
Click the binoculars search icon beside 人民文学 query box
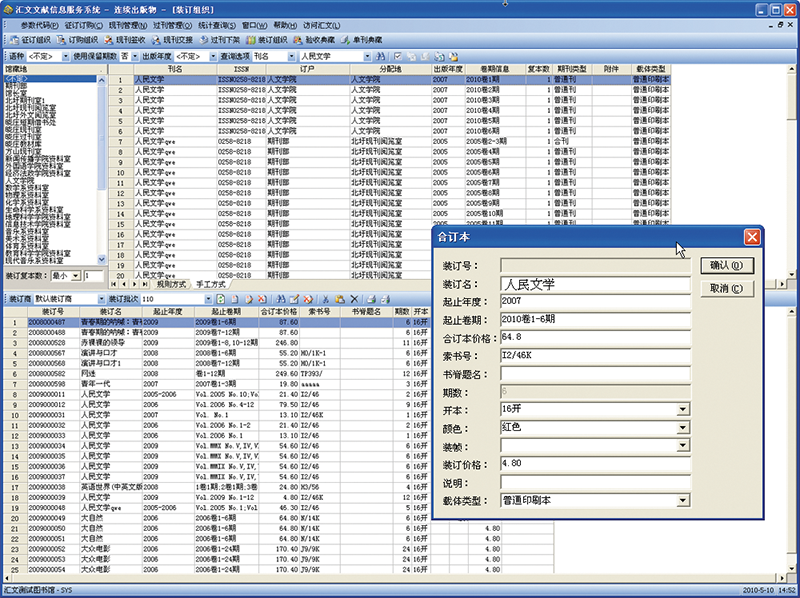click(x=380, y=56)
